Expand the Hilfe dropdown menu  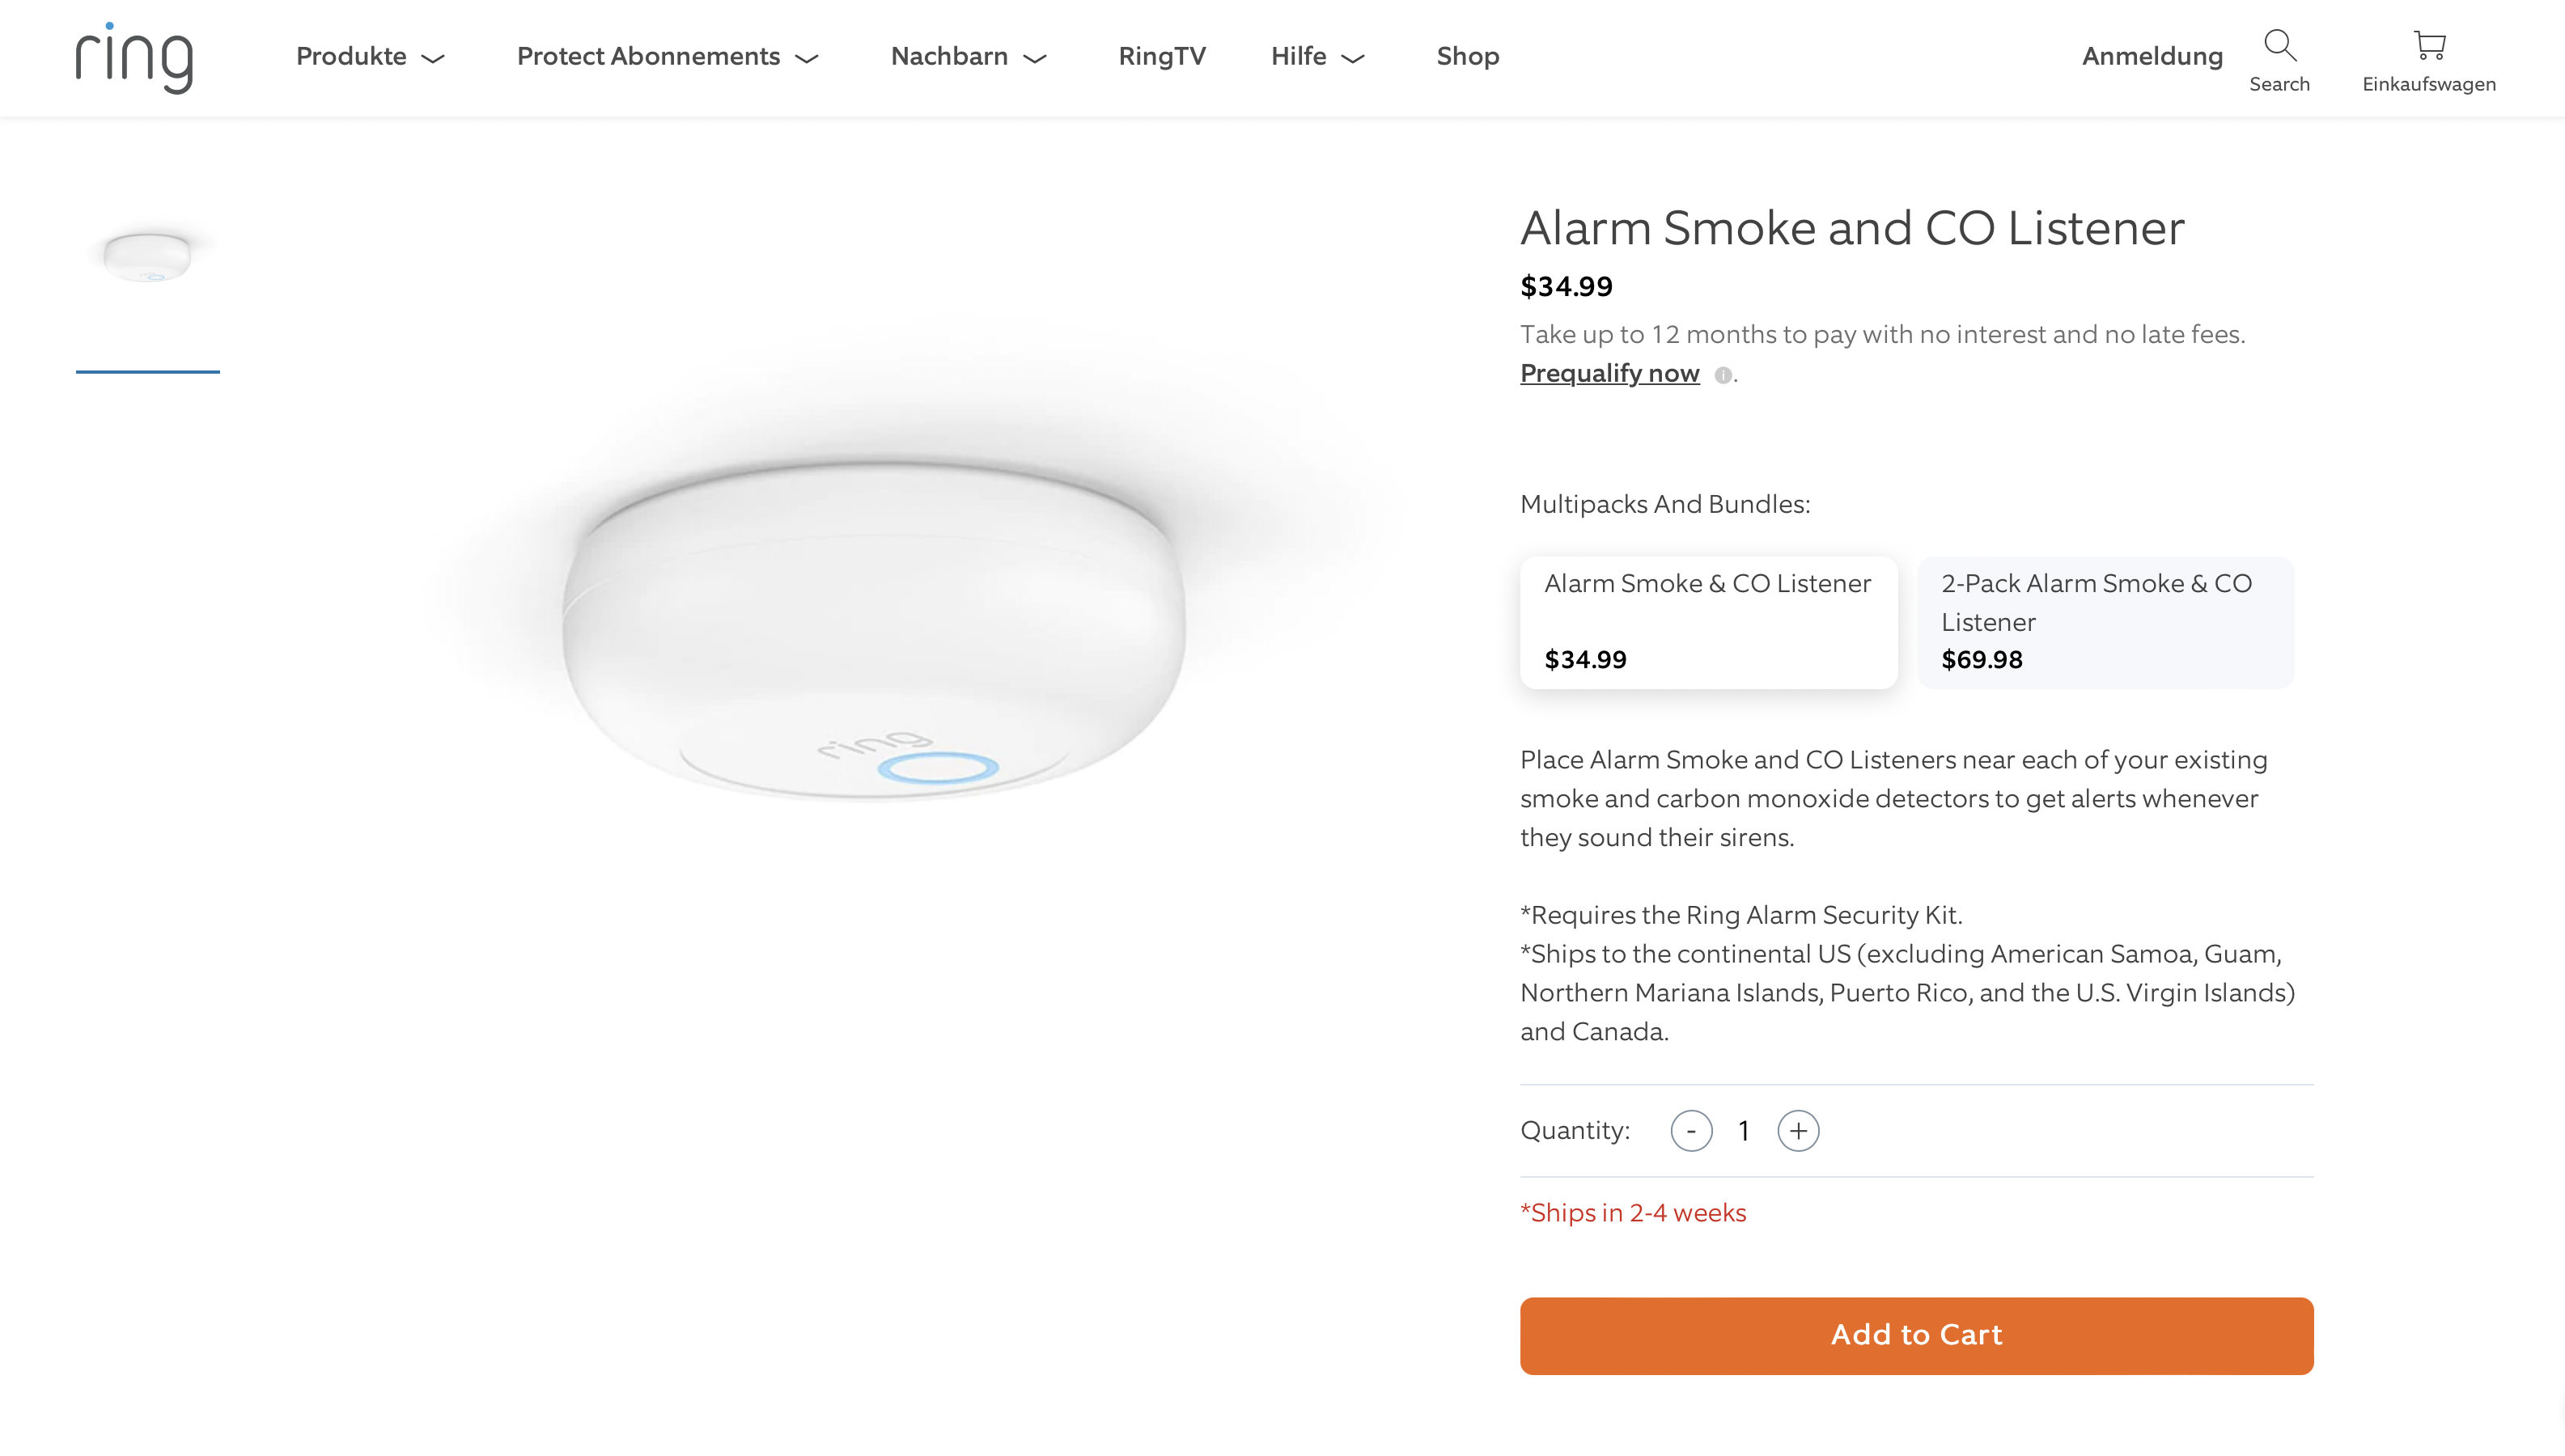coord(1317,57)
